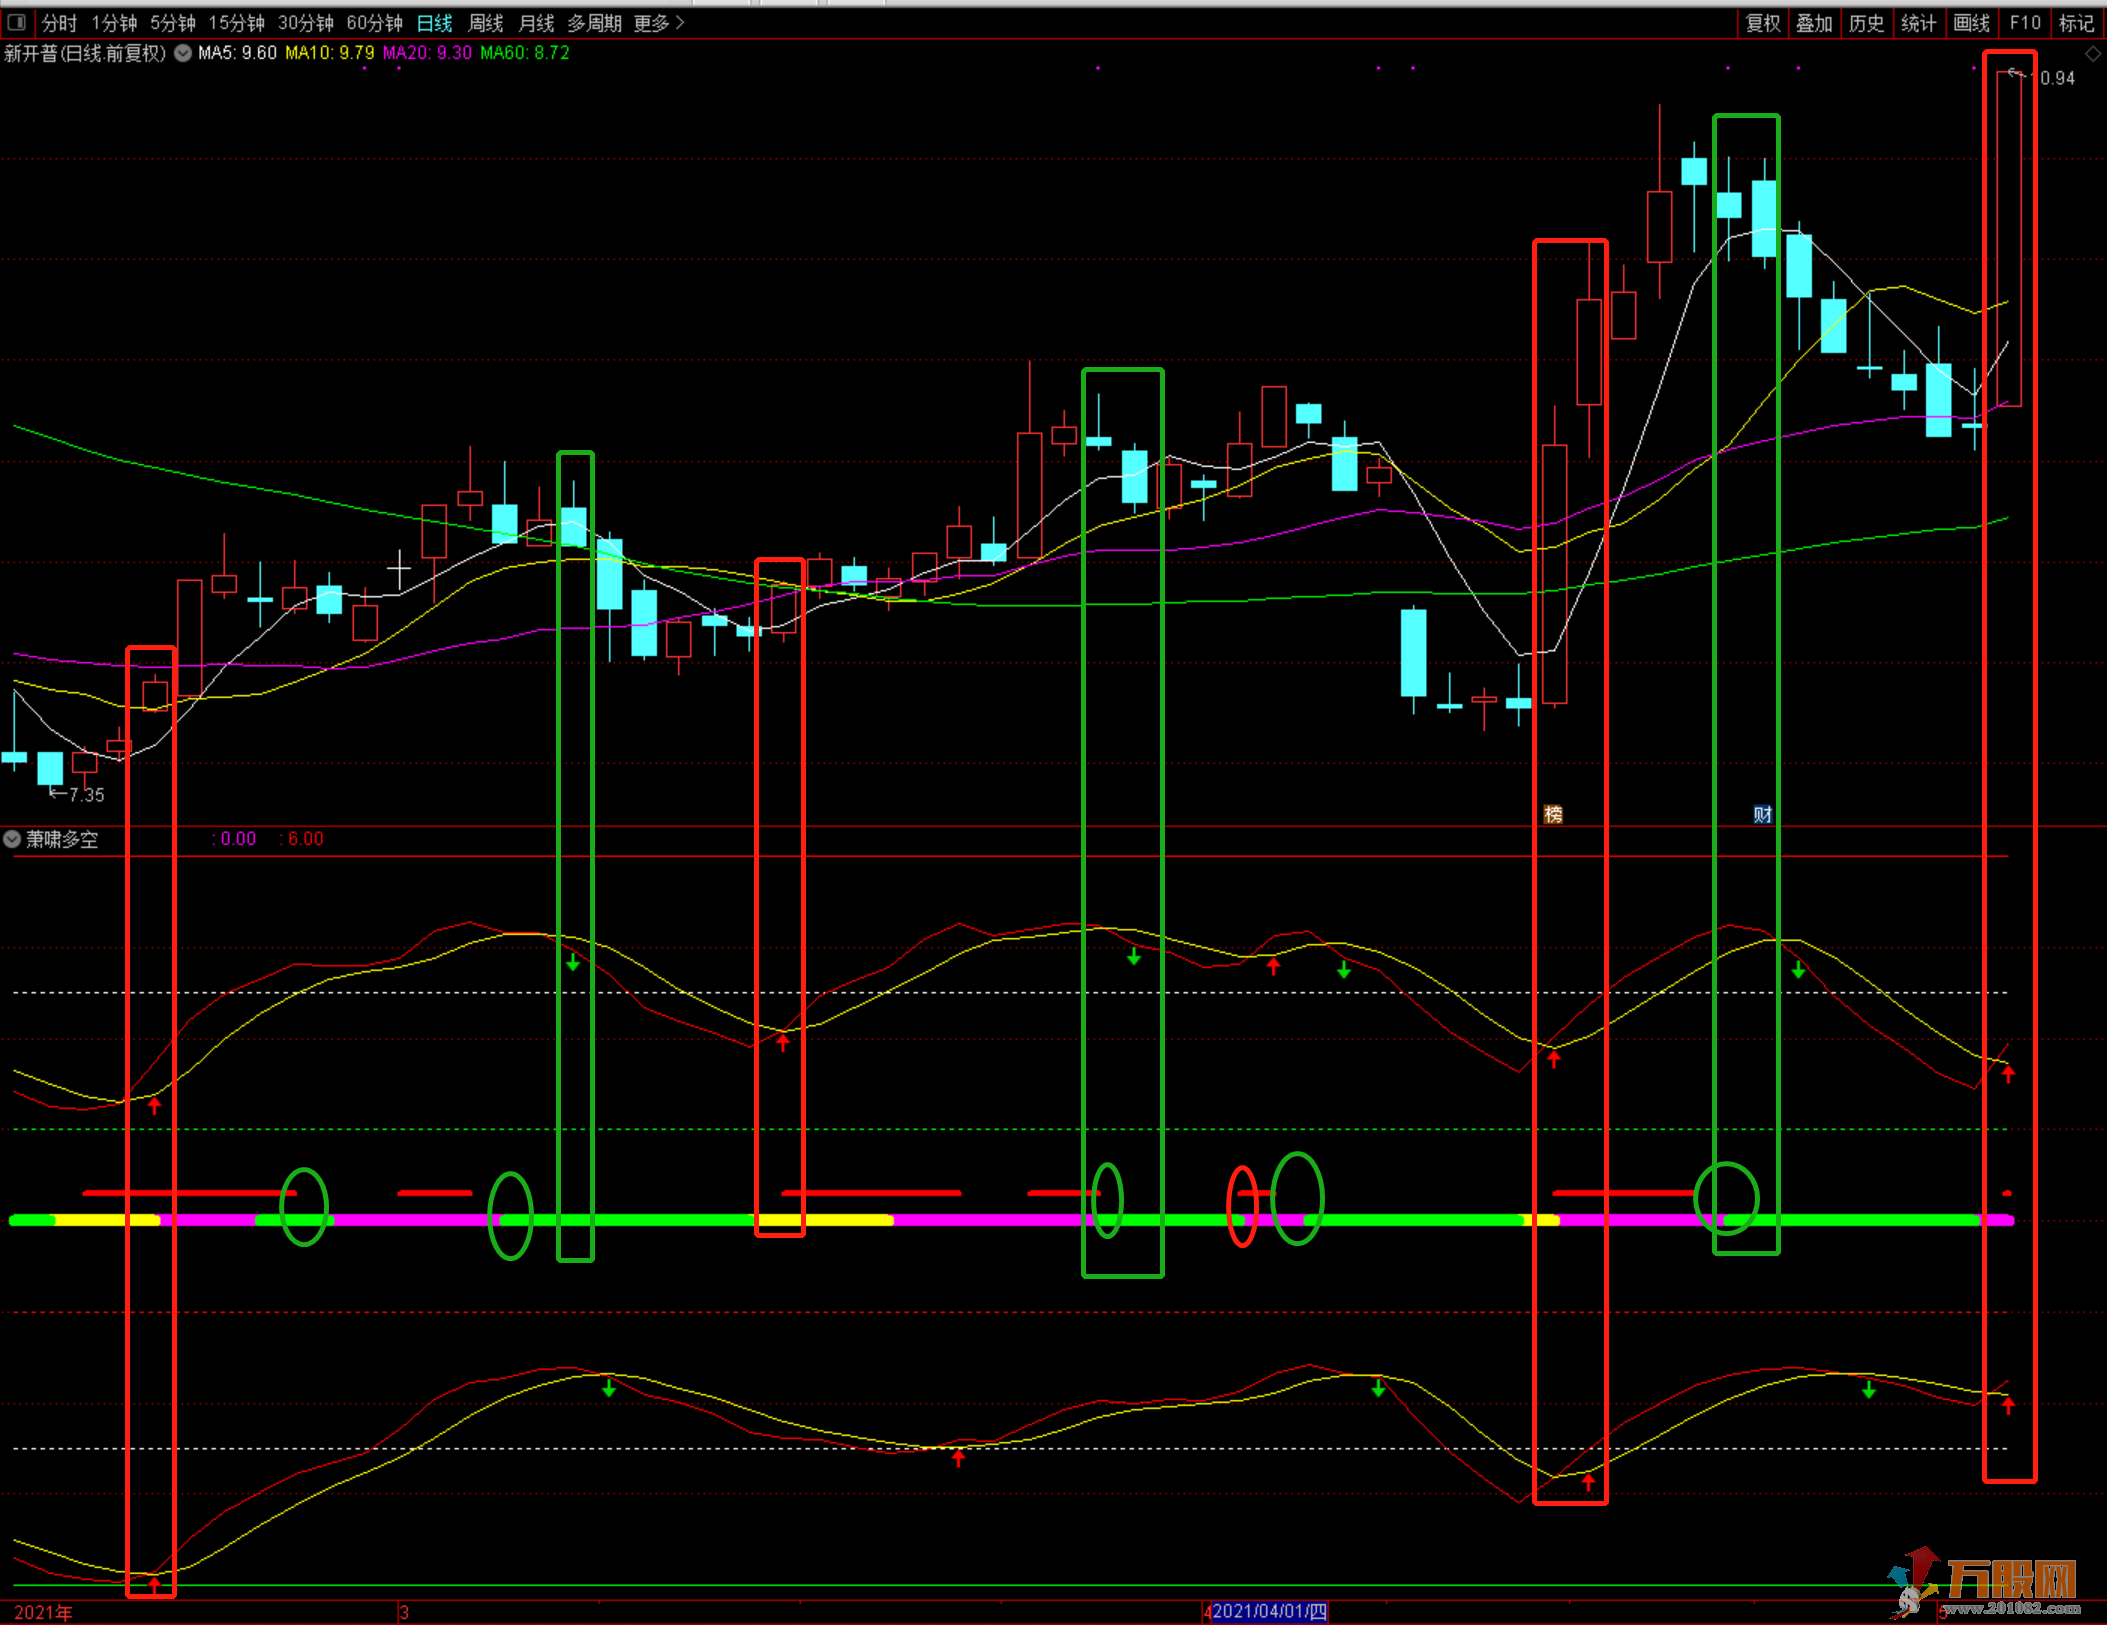Click the 7.35 low price label
The image size is (2107, 1625).
(x=86, y=795)
